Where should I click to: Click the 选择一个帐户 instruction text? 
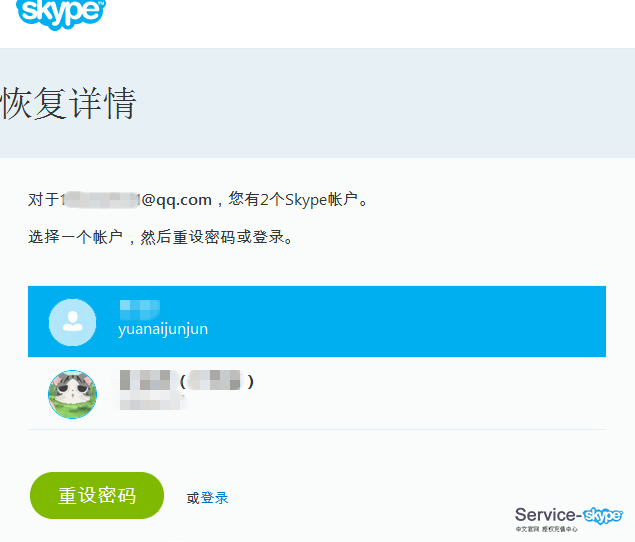click(x=160, y=239)
